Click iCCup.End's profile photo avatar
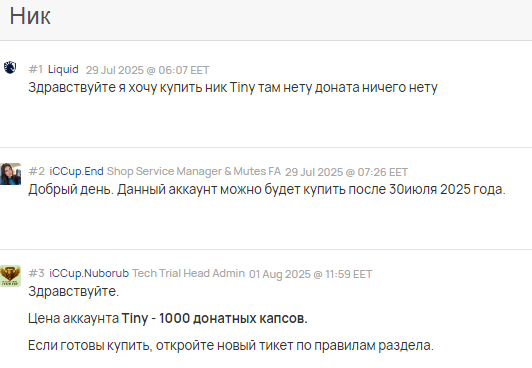The height and width of the screenshot is (368, 532). pyautogui.click(x=11, y=174)
